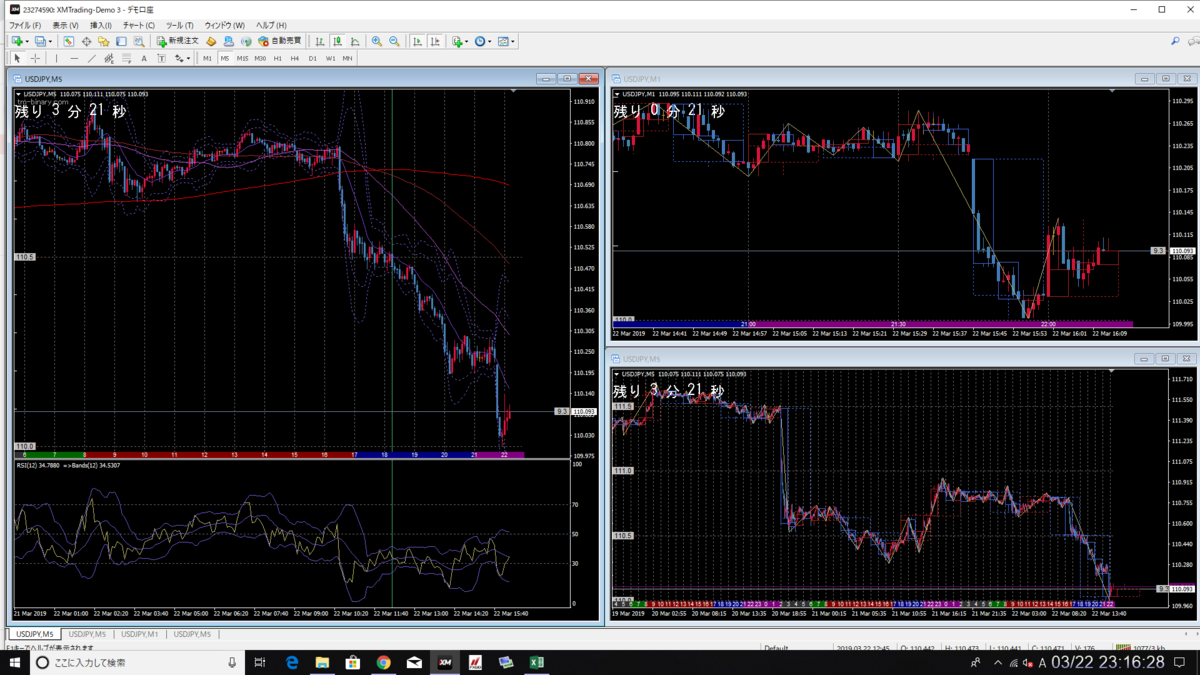The width and height of the screenshot is (1200, 675).
Task: Switch timeframe to D1
Action: tap(312, 58)
